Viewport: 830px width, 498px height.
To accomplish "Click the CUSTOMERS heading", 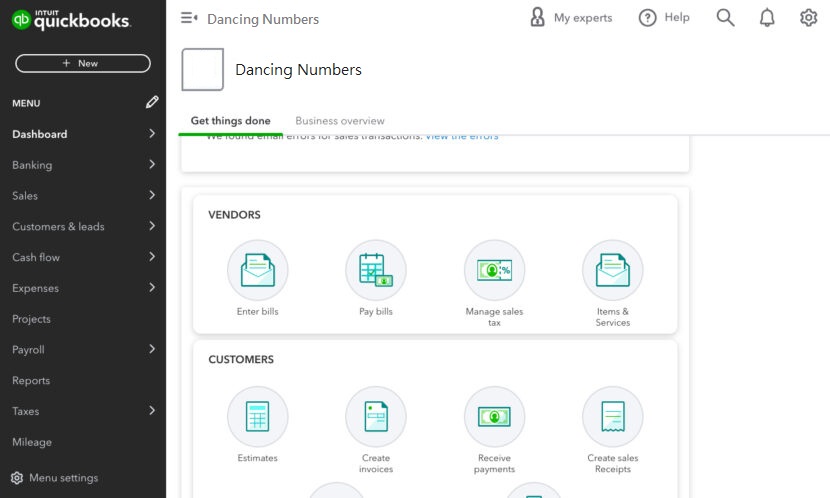I will [241, 359].
